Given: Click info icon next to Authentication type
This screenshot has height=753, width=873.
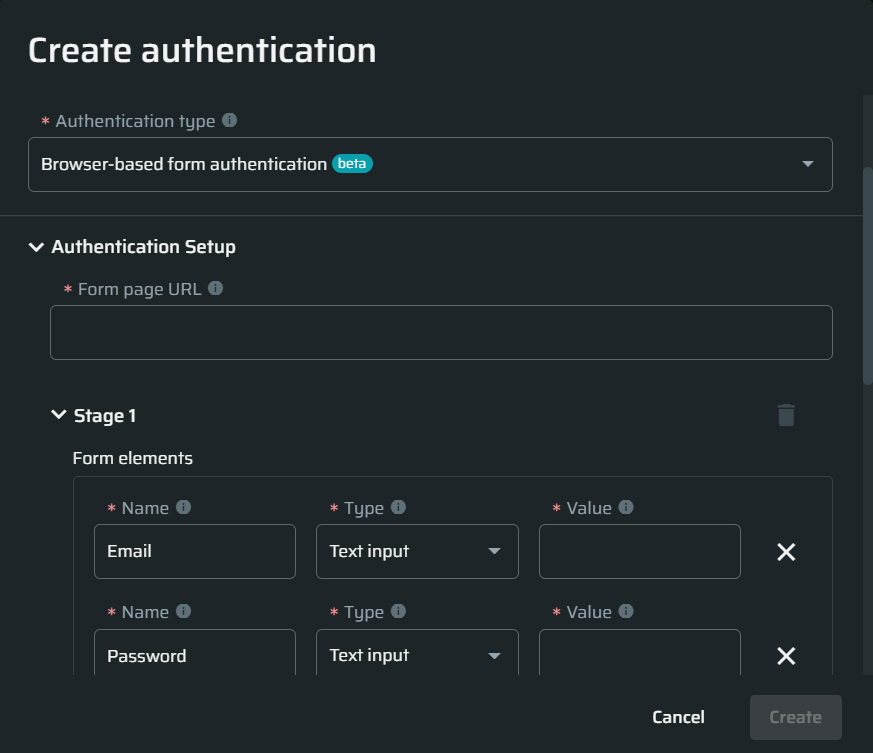Looking at the screenshot, I should (229, 121).
